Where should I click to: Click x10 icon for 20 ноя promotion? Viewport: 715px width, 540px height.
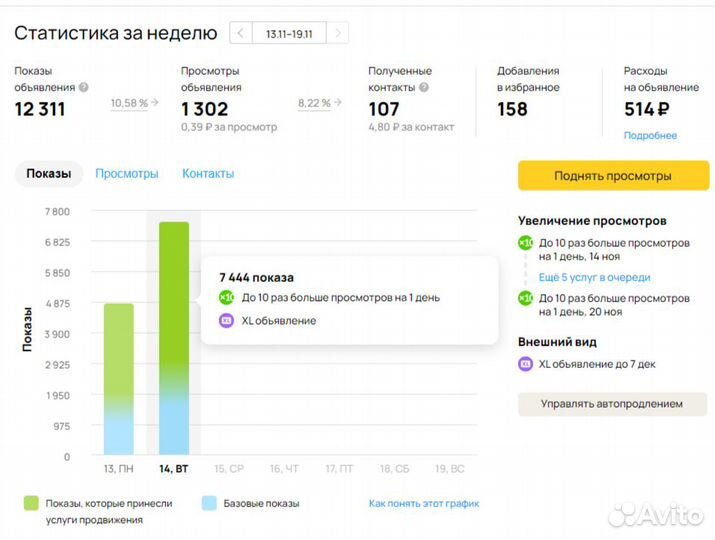tap(526, 298)
